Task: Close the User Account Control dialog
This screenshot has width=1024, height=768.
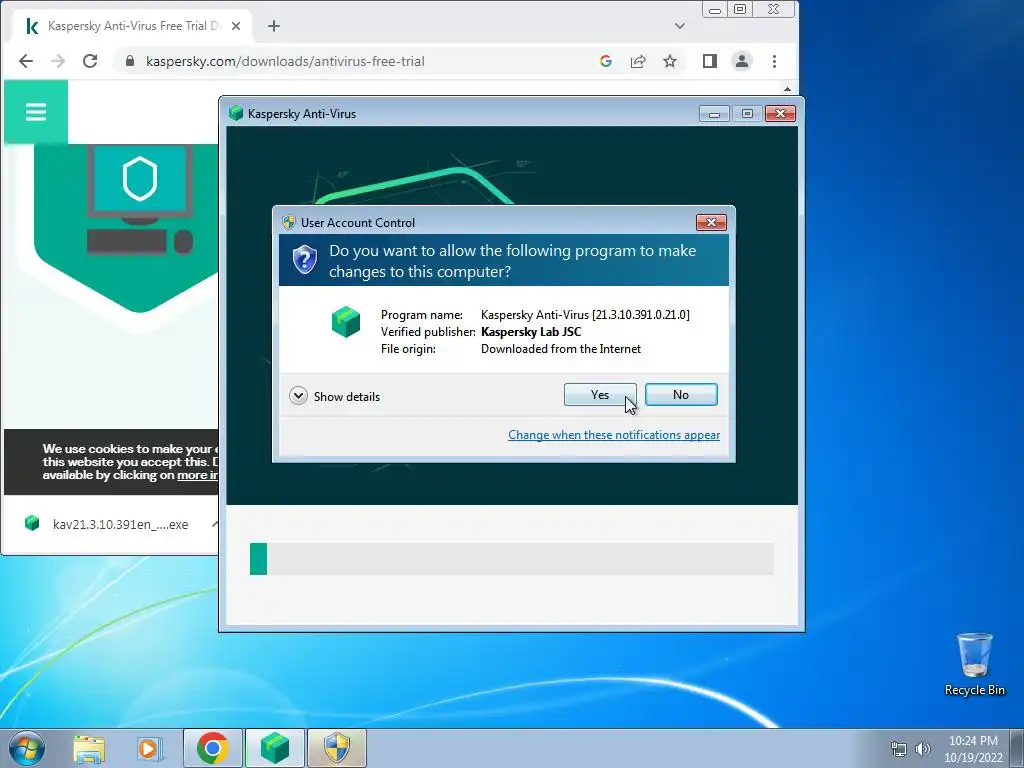Action: point(711,223)
